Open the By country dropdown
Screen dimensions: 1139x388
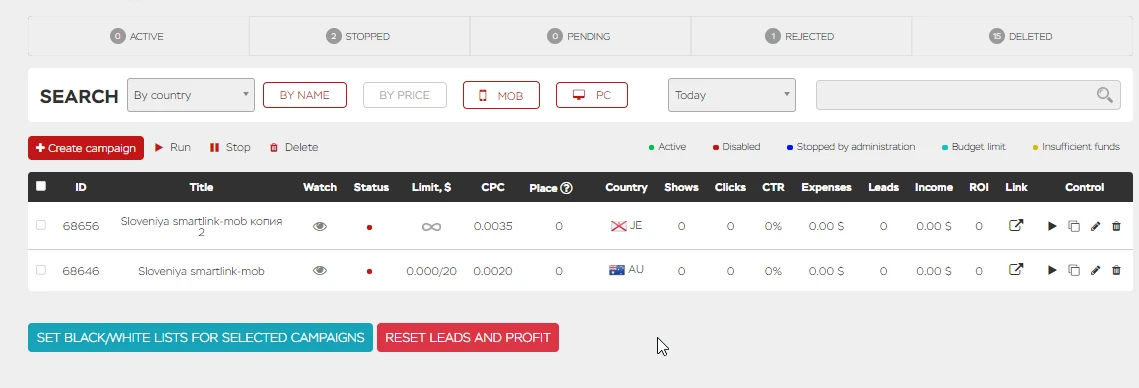(191, 95)
